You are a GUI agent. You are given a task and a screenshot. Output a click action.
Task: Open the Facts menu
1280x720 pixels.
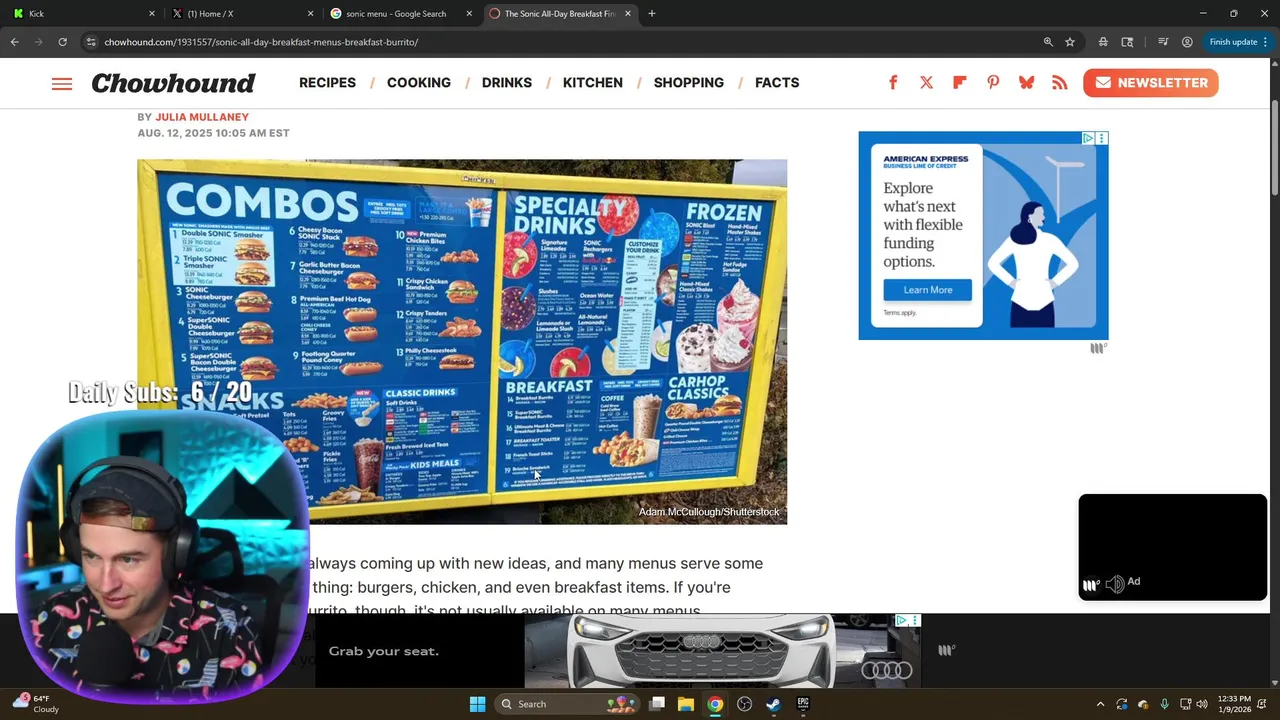777,83
